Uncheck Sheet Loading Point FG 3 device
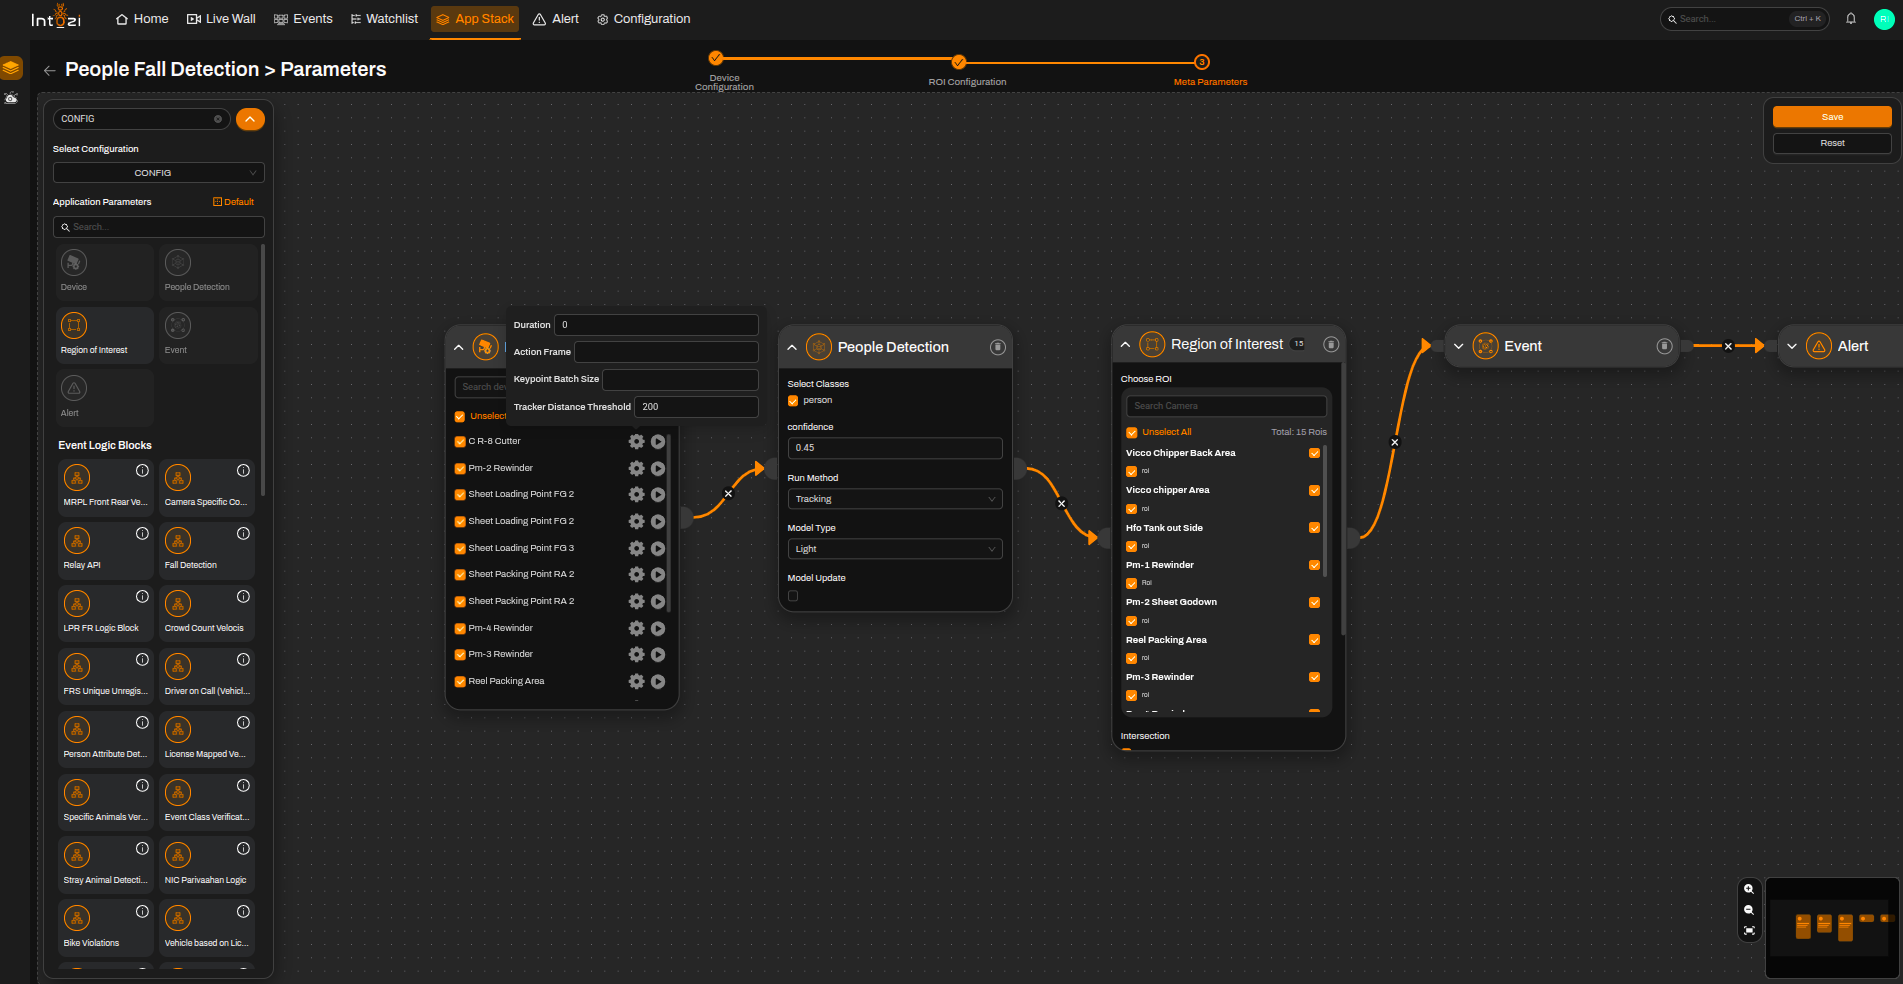This screenshot has height=984, width=1903. (x=460, y=548)
